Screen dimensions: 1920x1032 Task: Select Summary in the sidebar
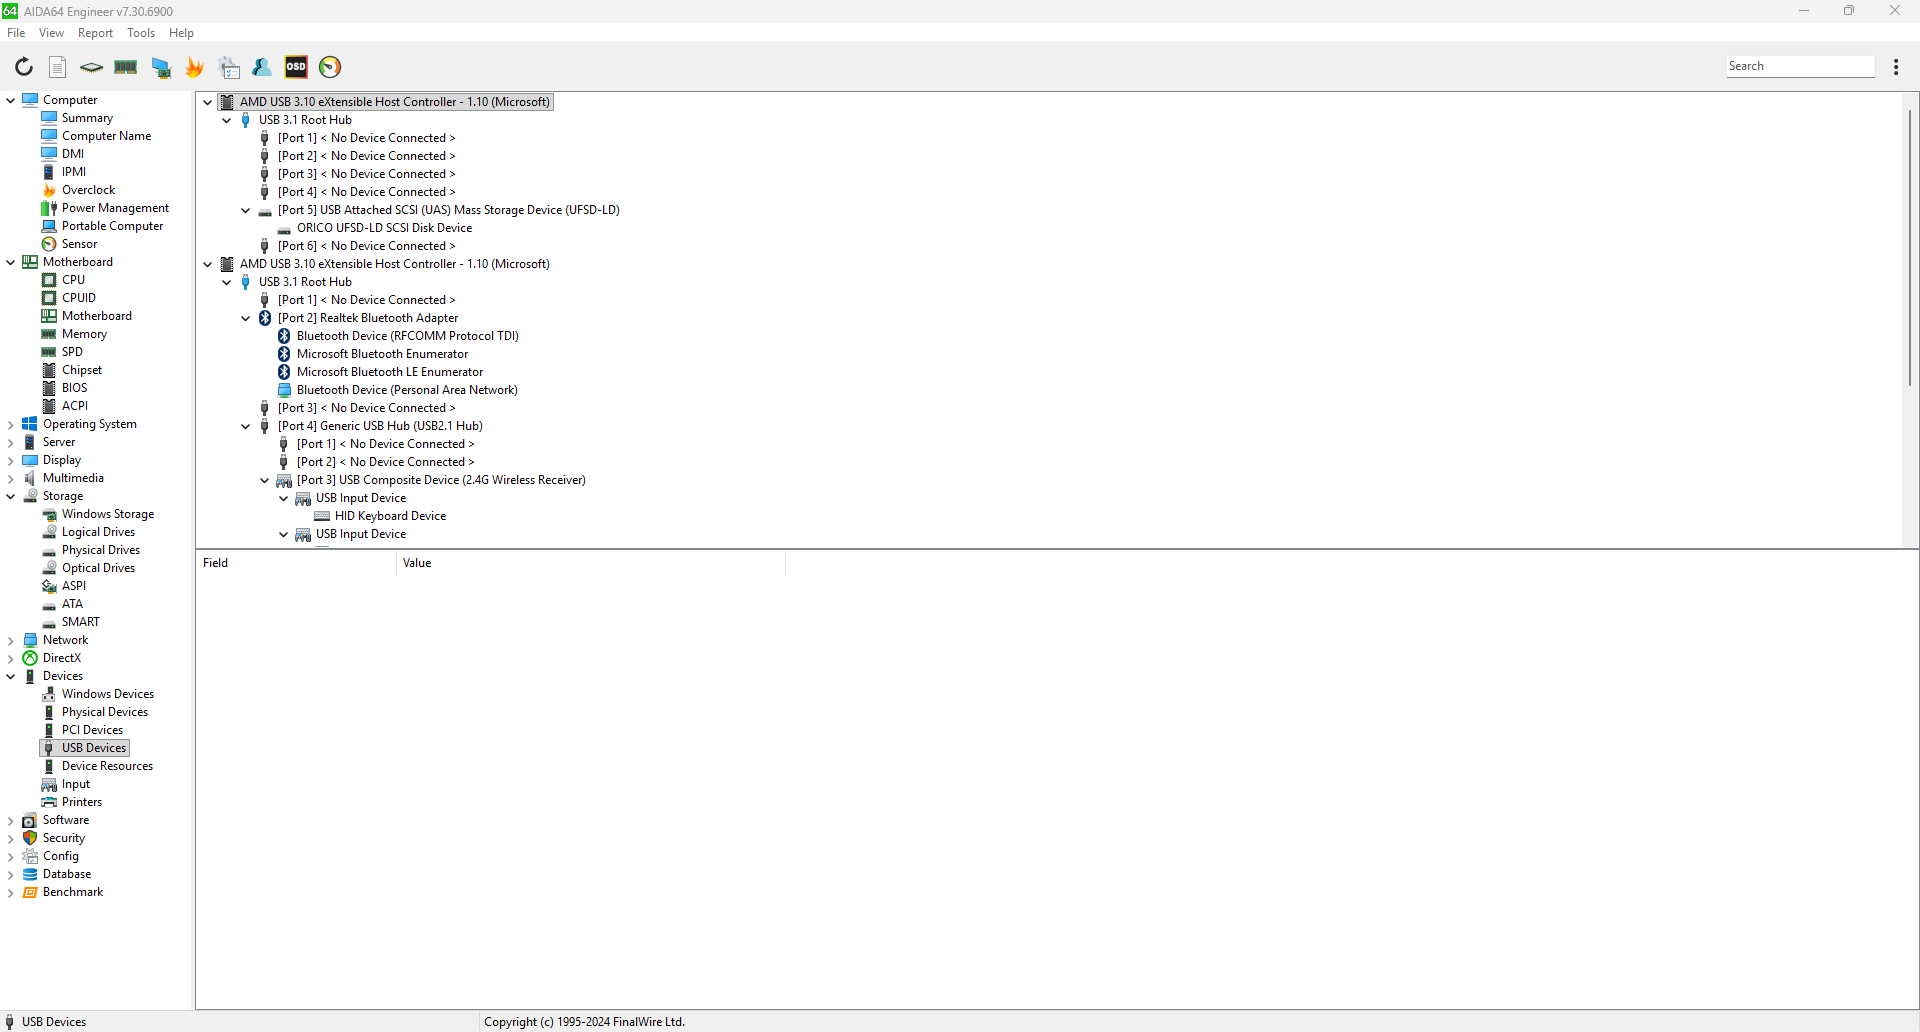coord(87,118)
